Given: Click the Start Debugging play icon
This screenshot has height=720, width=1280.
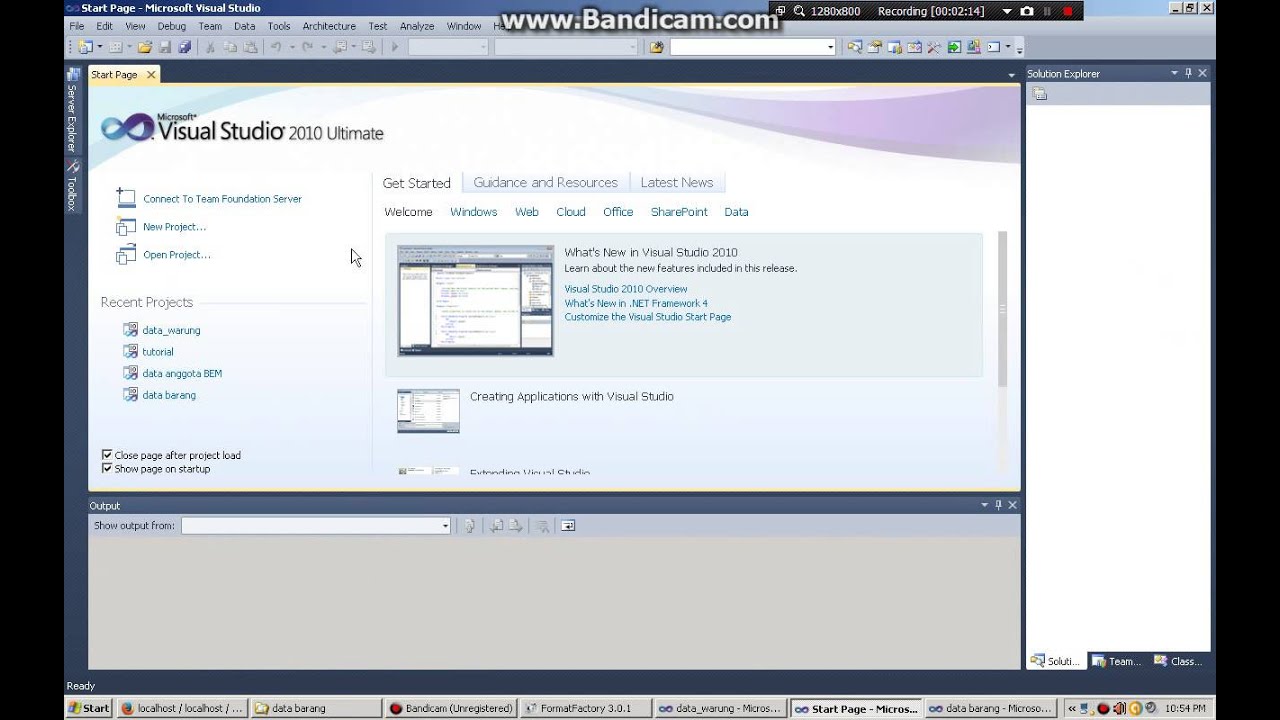Looking at the screenshot, I should click(395, 47).
